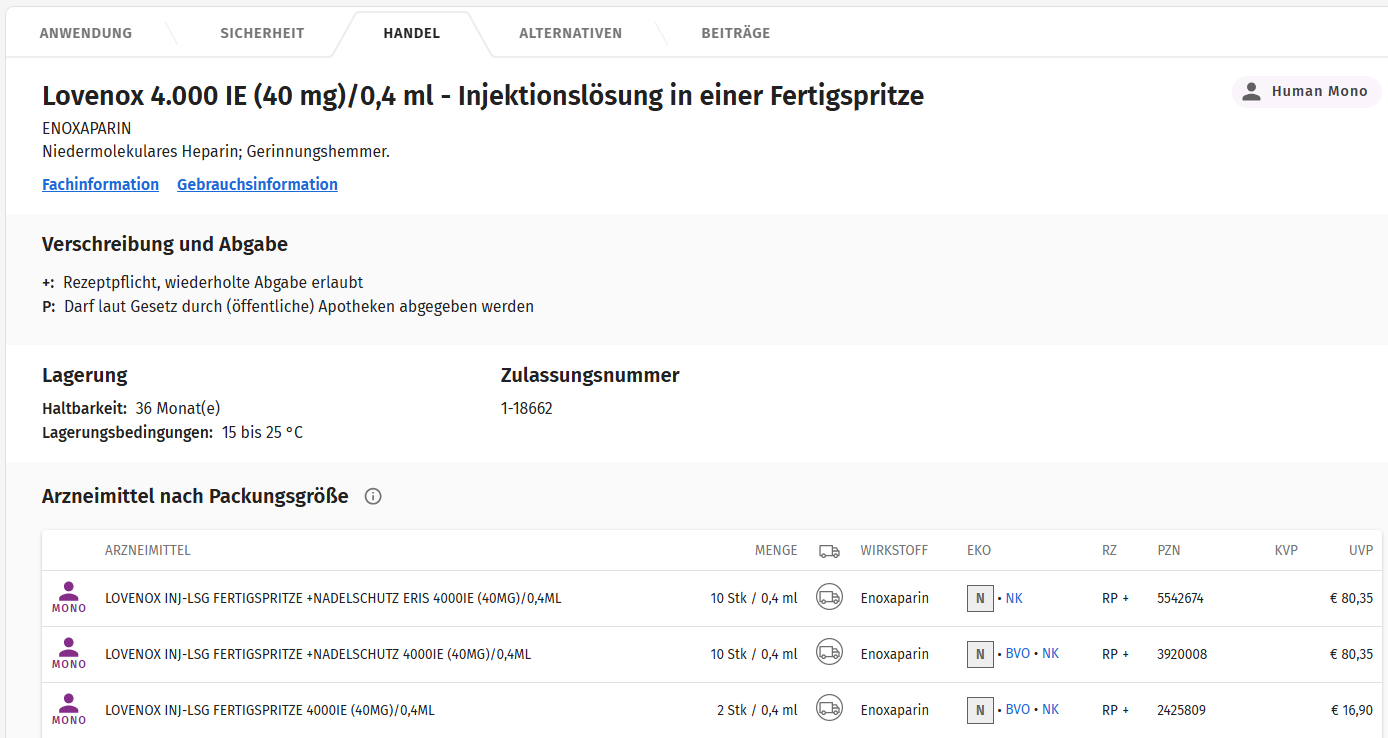
Task: Click Mono person icon for PZN 3920008 row
Action: pyautogui.click(x=69, y=654)
